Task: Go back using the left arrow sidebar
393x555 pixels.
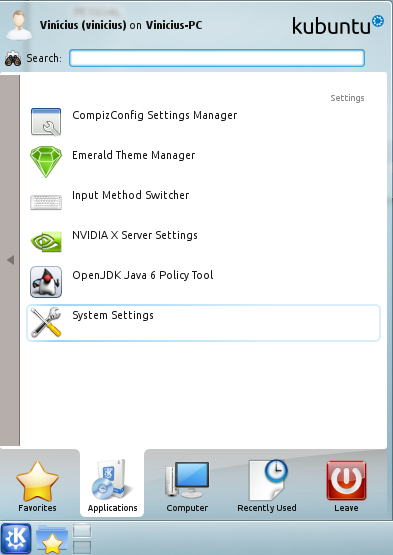Action: tap(10, 260)
